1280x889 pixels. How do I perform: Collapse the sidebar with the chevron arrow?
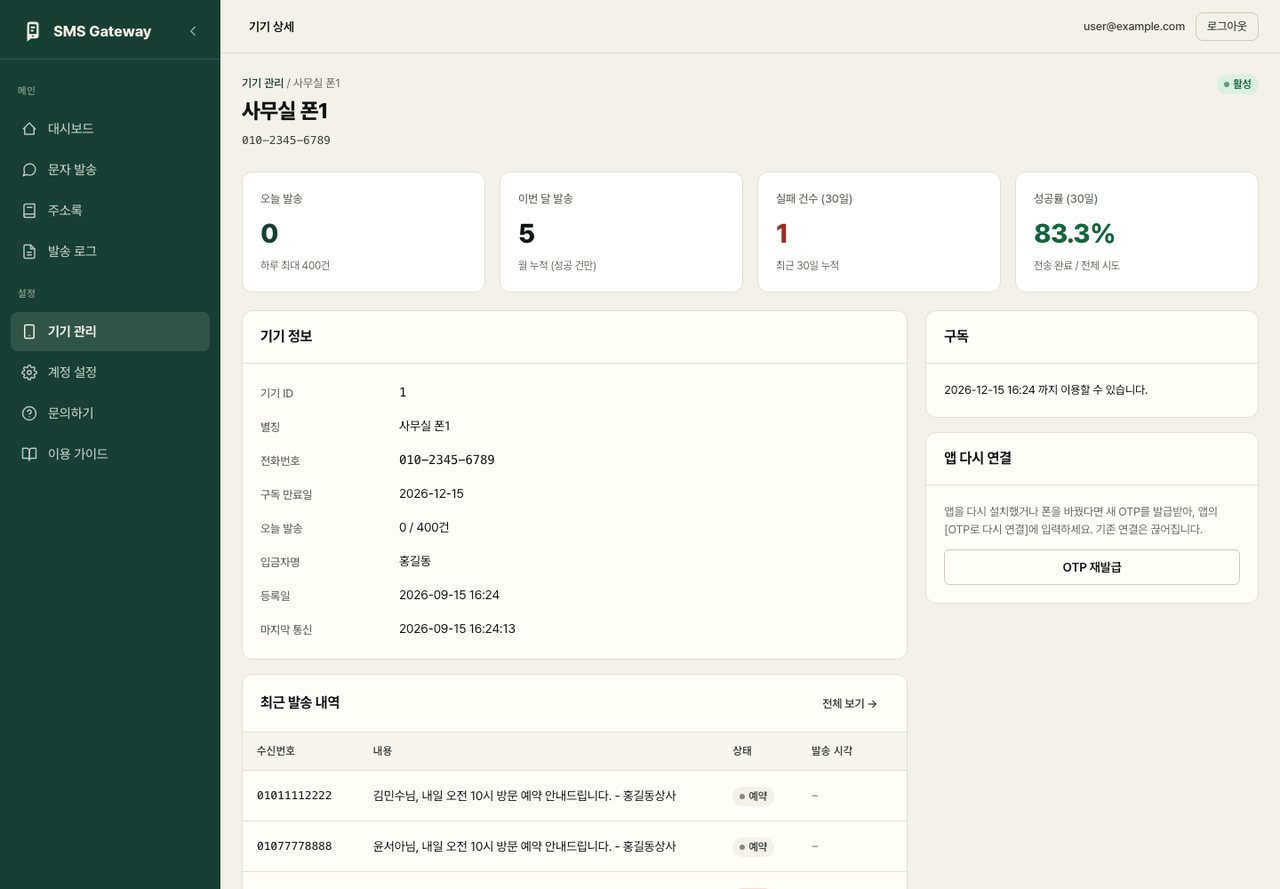193,31
